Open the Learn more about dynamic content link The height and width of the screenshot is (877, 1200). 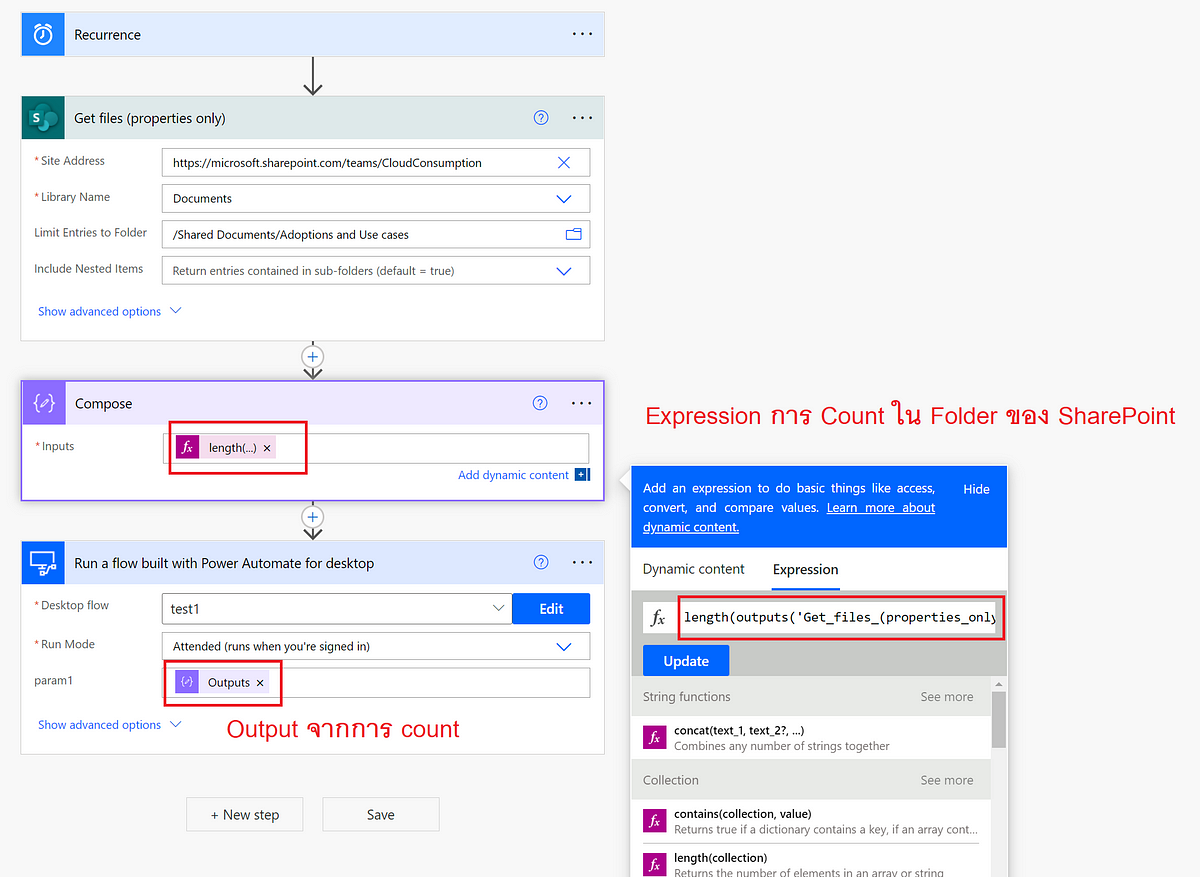point(880,507)
